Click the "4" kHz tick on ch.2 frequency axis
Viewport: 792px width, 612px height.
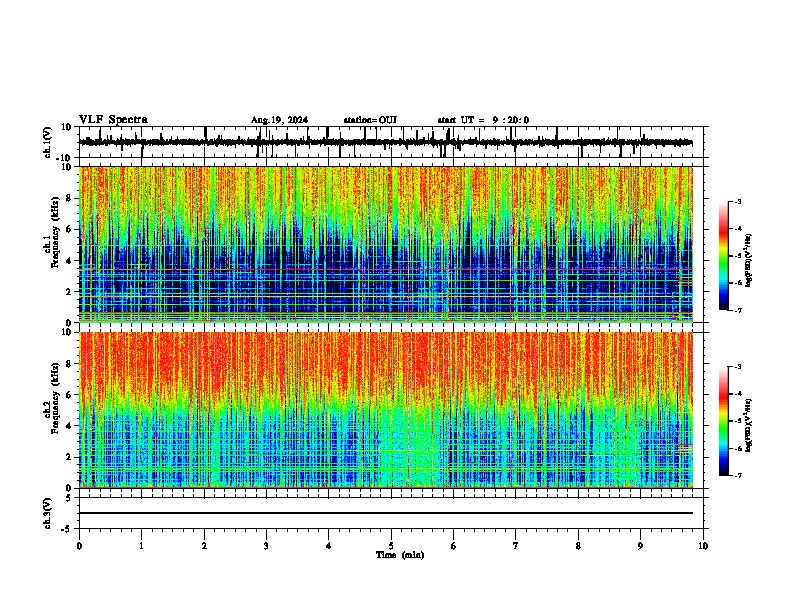click(70, 426)
